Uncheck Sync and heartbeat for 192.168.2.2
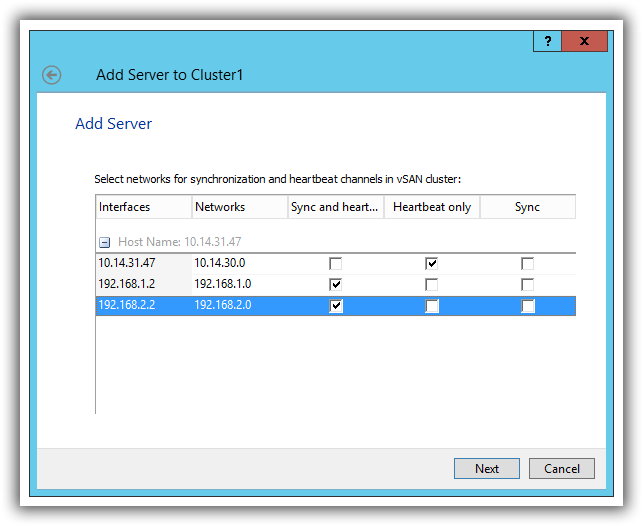 [x=335, y=305]
